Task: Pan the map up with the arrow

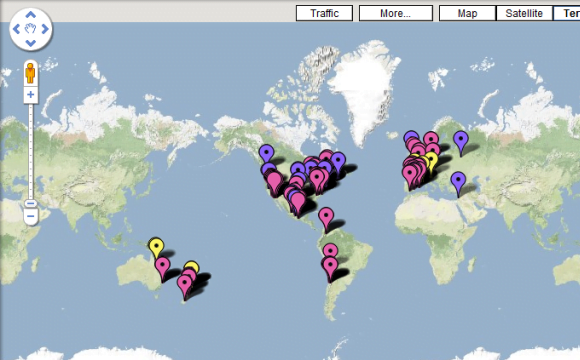Action: tap(31, 15)
